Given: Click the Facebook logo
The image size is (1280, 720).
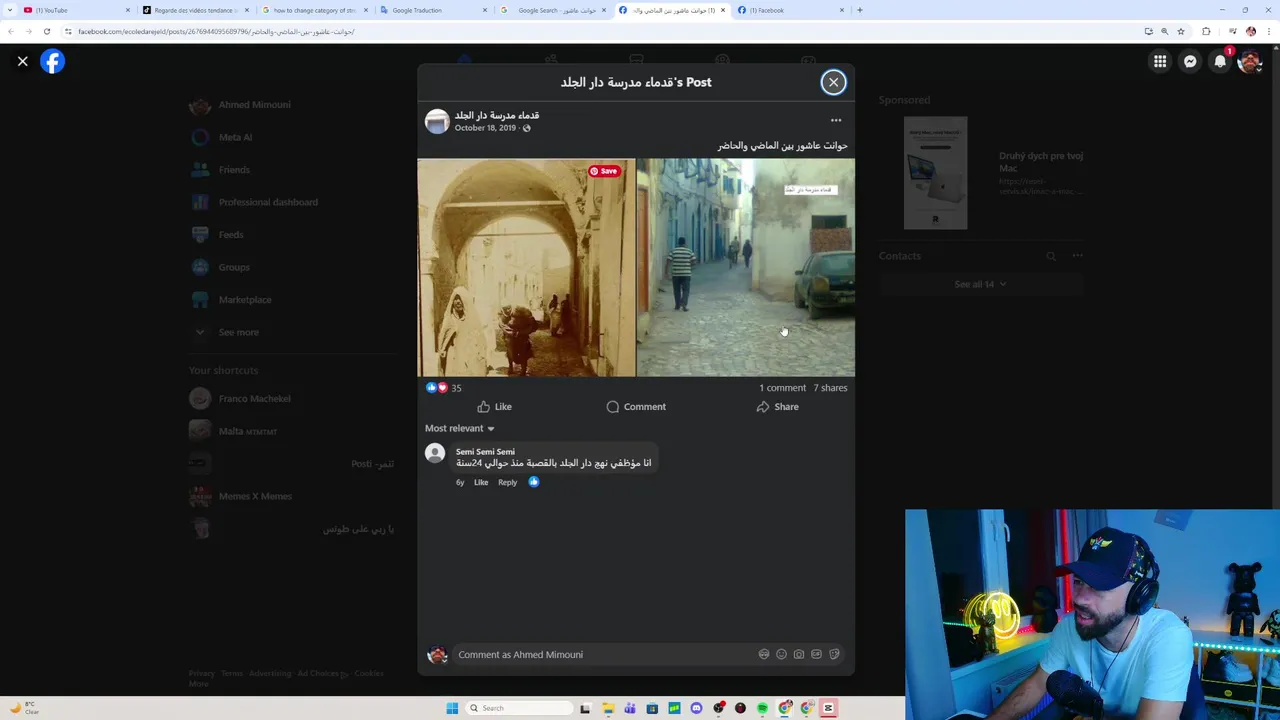Looking at the screenshot, I should point(52,61).
